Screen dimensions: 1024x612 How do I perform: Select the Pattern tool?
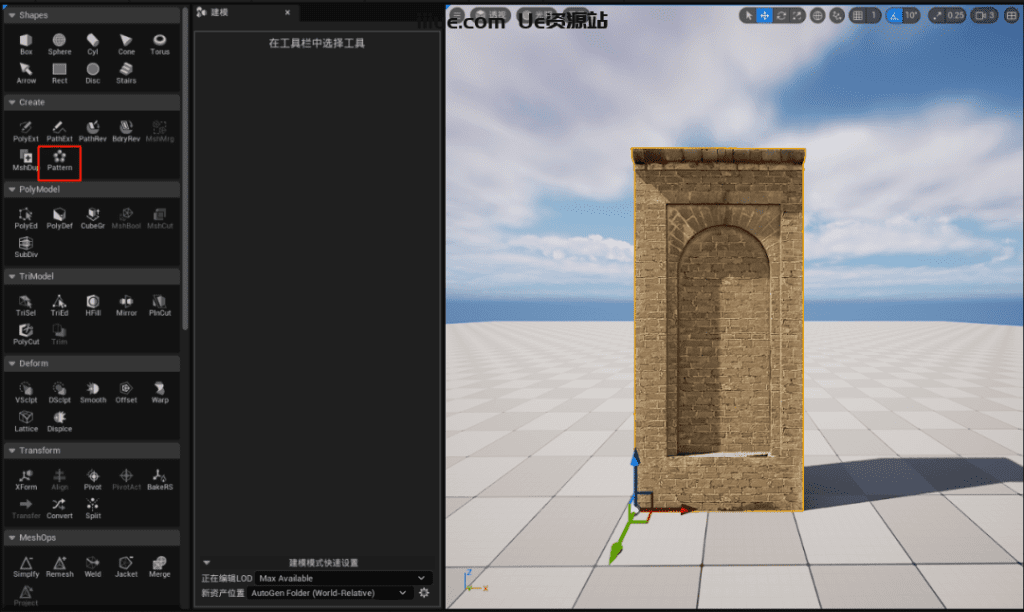coord(59,160)
